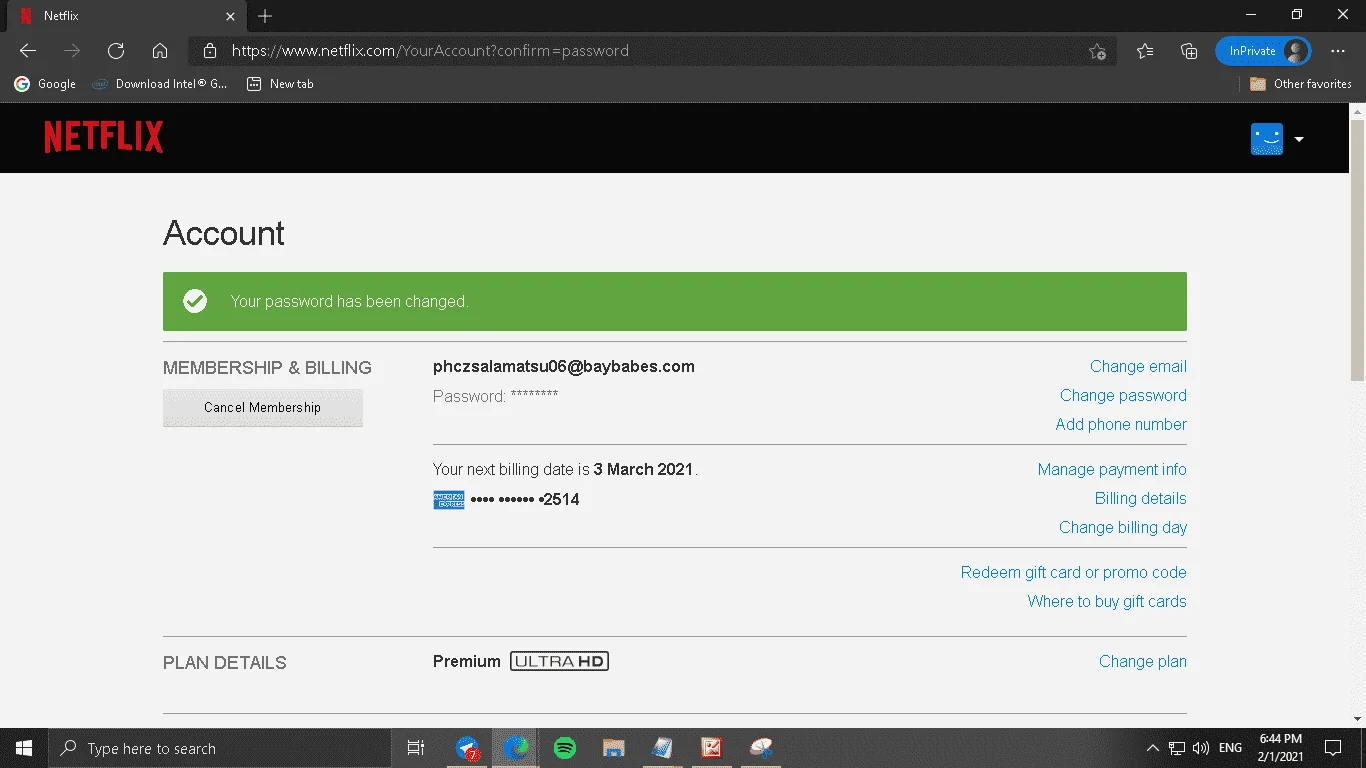
Task: Click Change email link
Action: click(x=1138, y=367)
